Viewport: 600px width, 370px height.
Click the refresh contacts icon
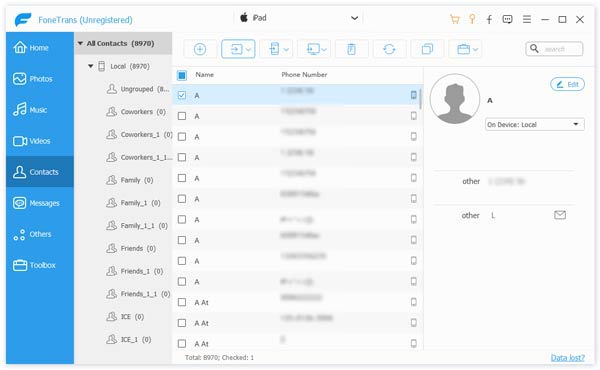(389, 49)
